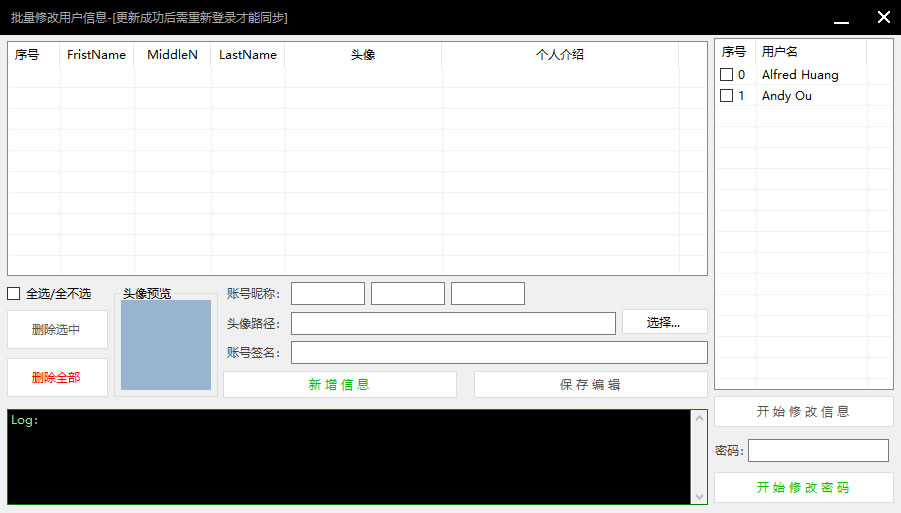The image size is (901, 513).
Task: Click the 开始修改密码 button
Action: click(803, 488)
